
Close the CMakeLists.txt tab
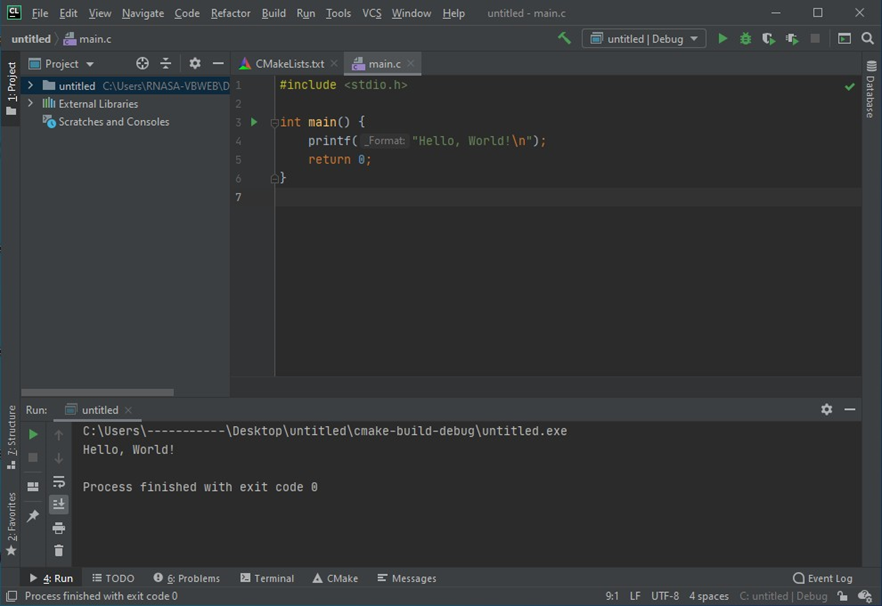(x=334, y=64)
